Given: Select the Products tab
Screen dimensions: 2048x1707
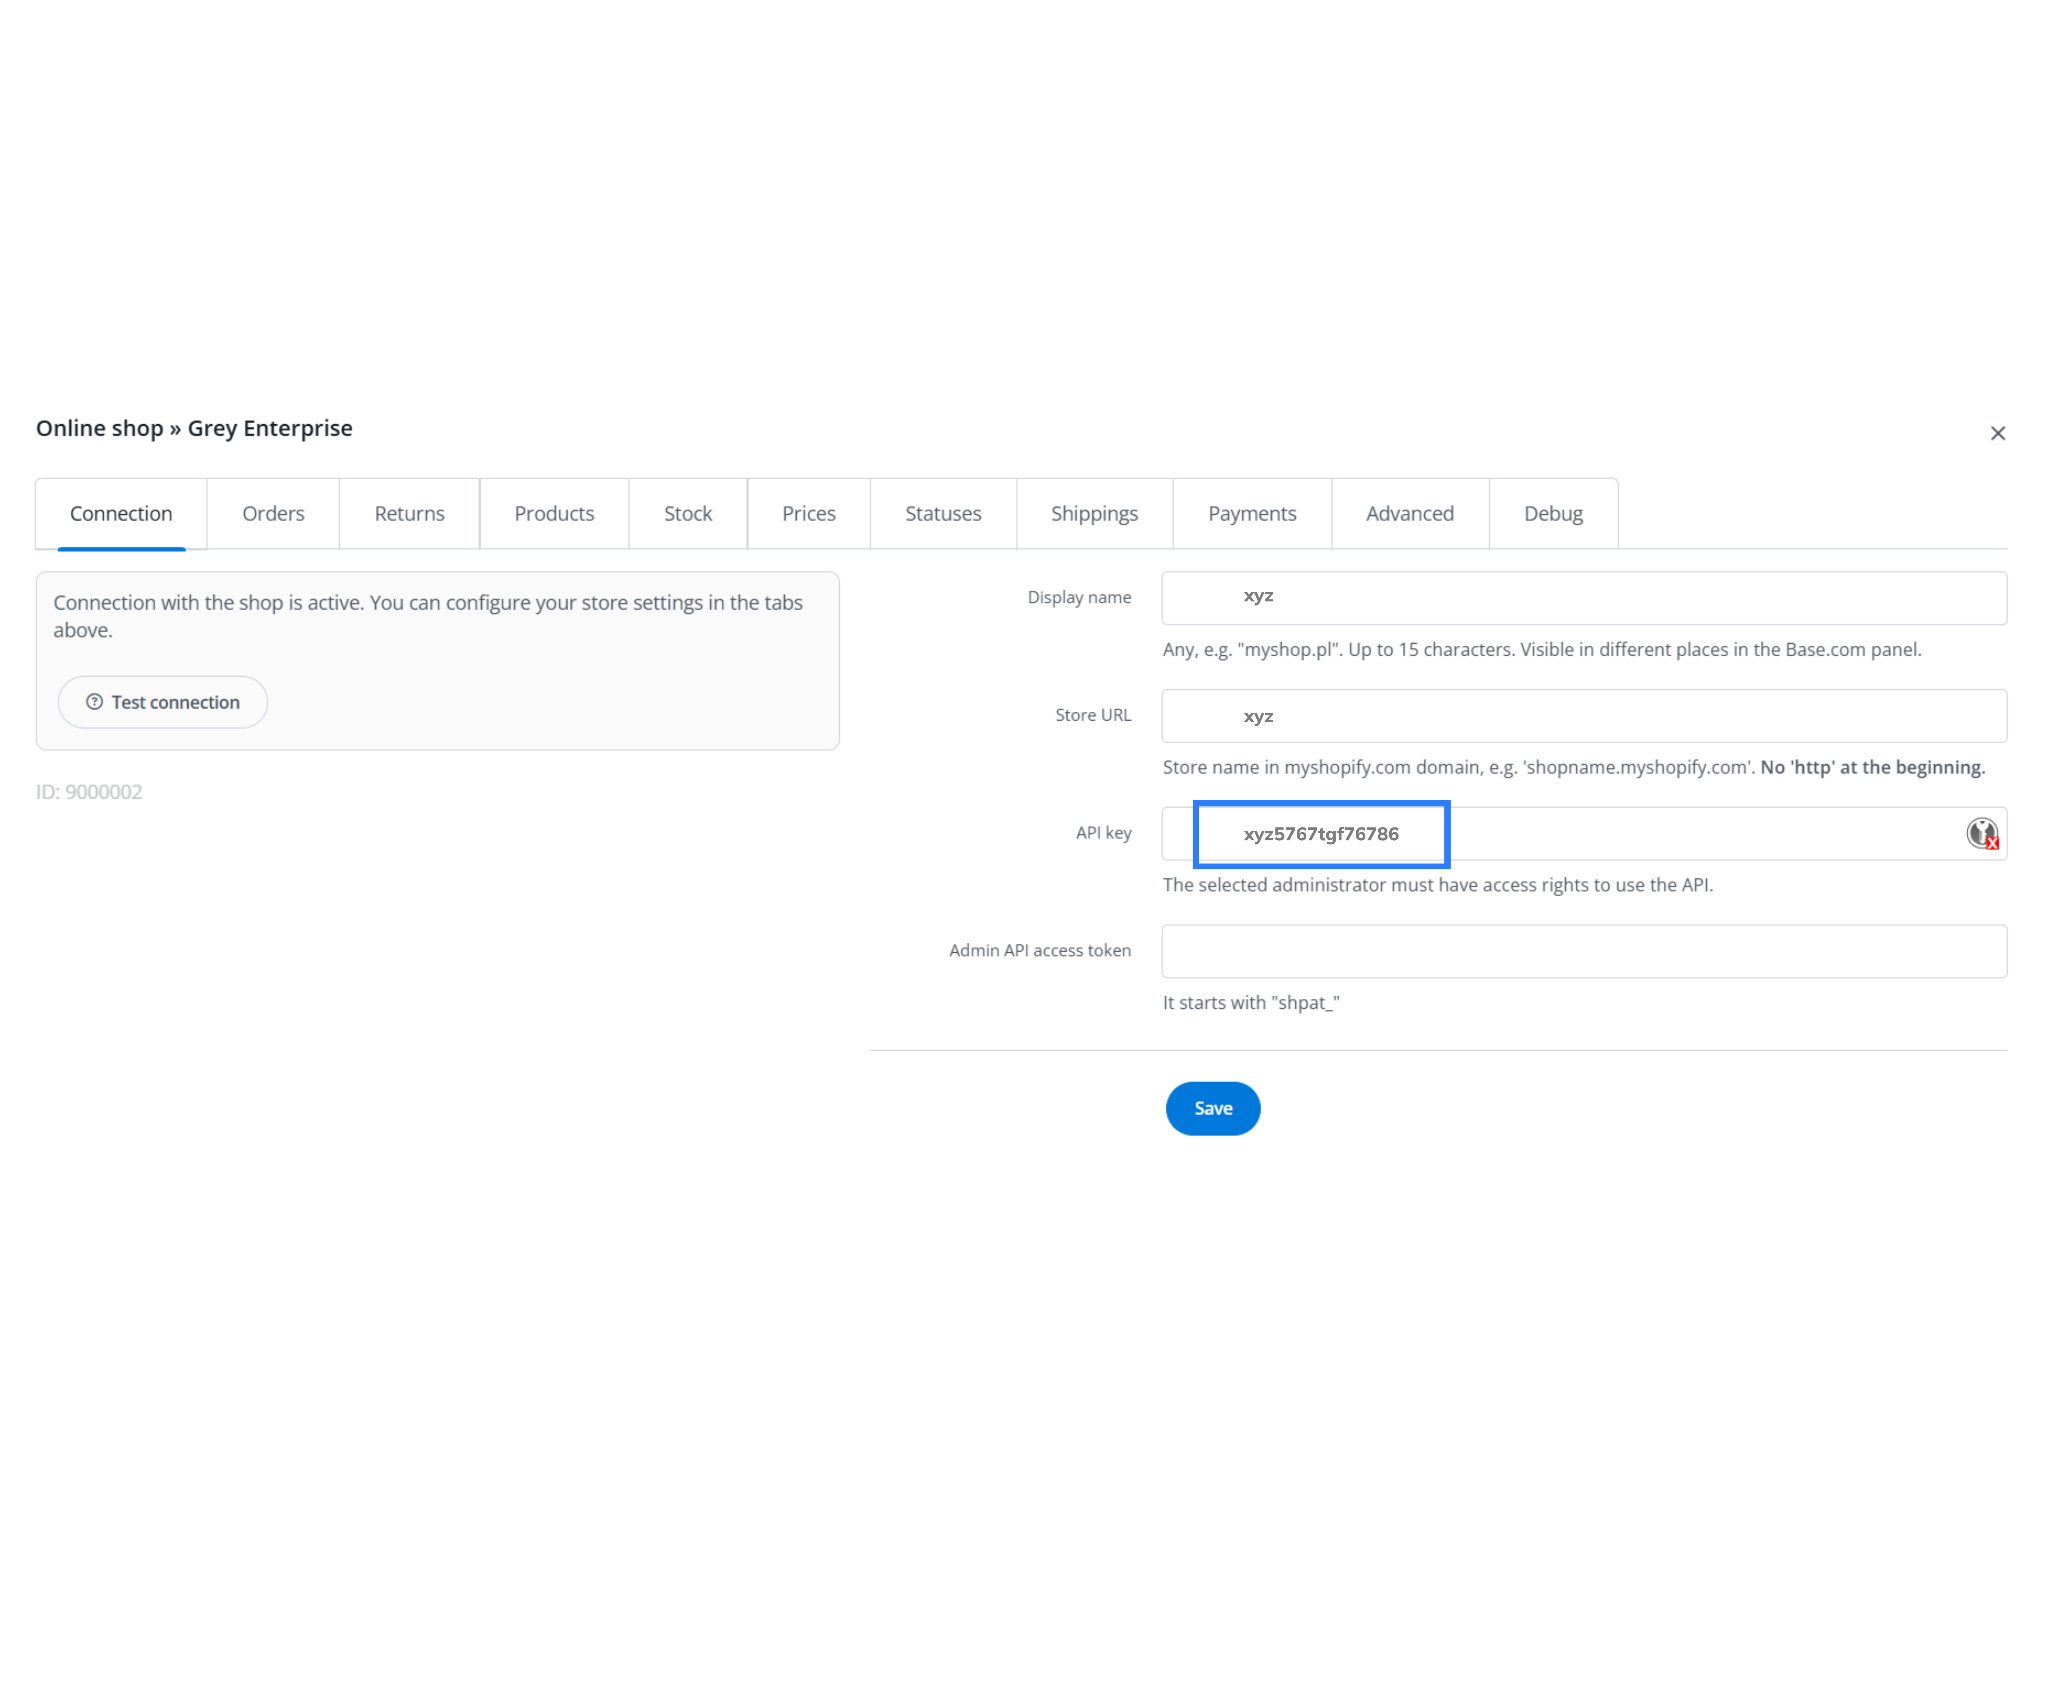Looking at the screenshot, I should coord(554,514).
